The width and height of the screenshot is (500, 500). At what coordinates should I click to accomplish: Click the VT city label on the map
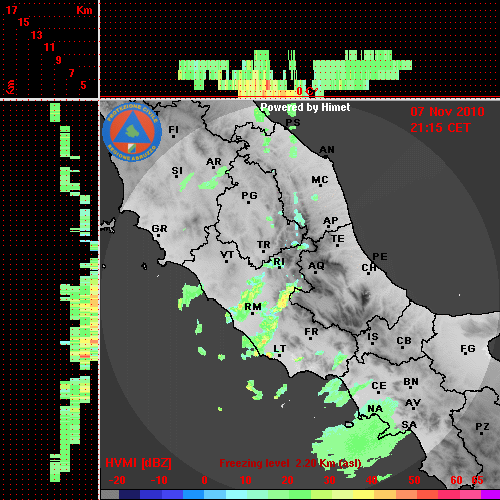227,255
